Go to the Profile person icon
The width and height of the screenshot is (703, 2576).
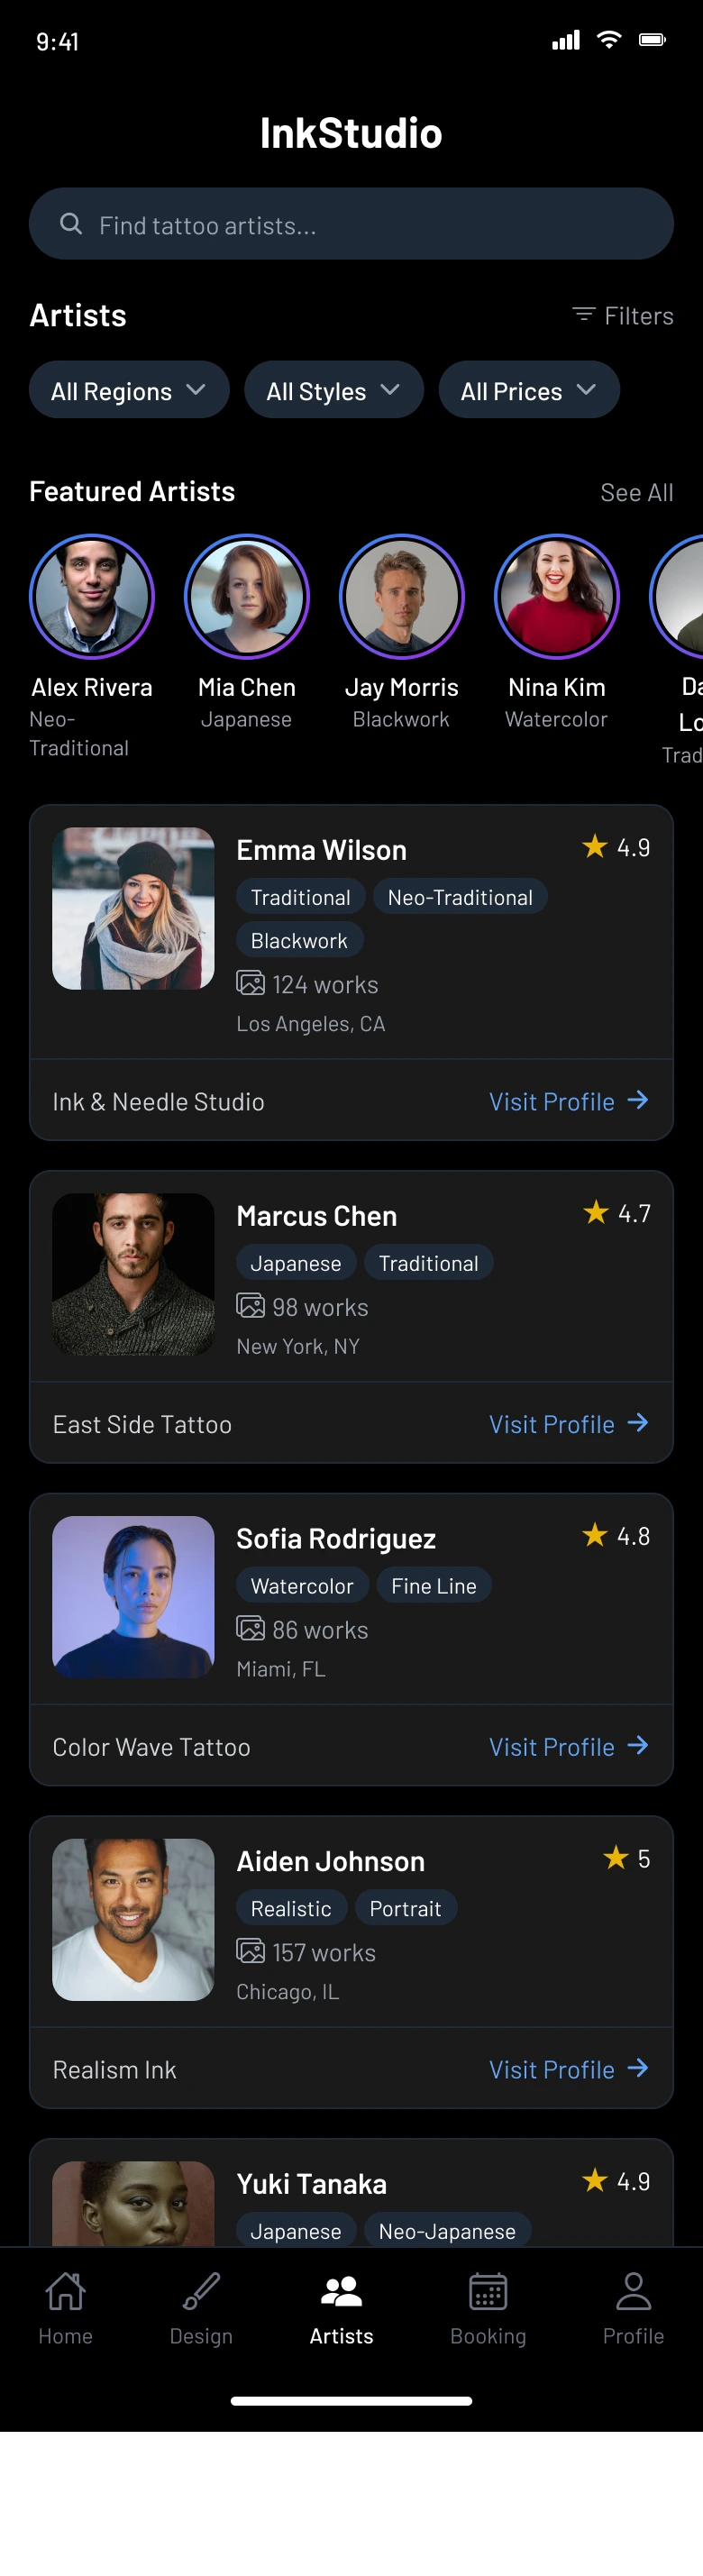tap(633, 2291)
